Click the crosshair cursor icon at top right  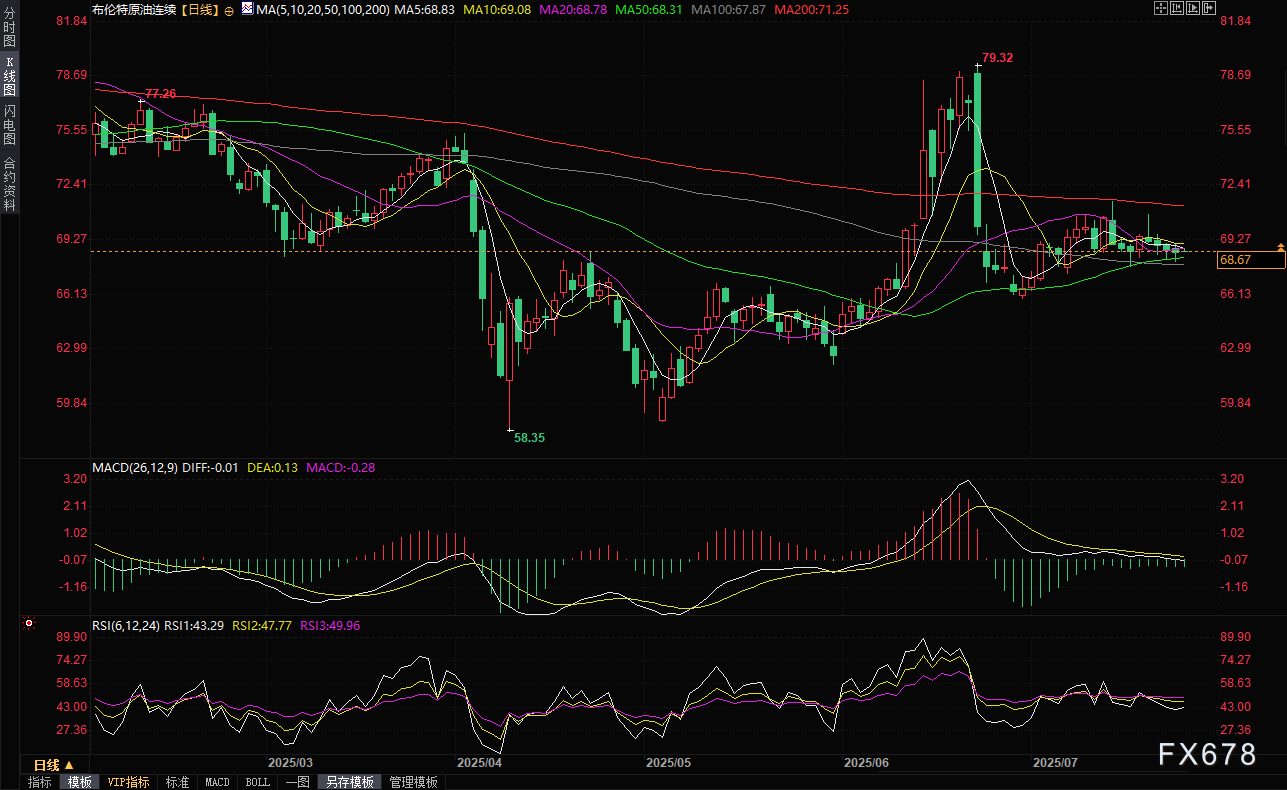click(x=1161, y=8)
